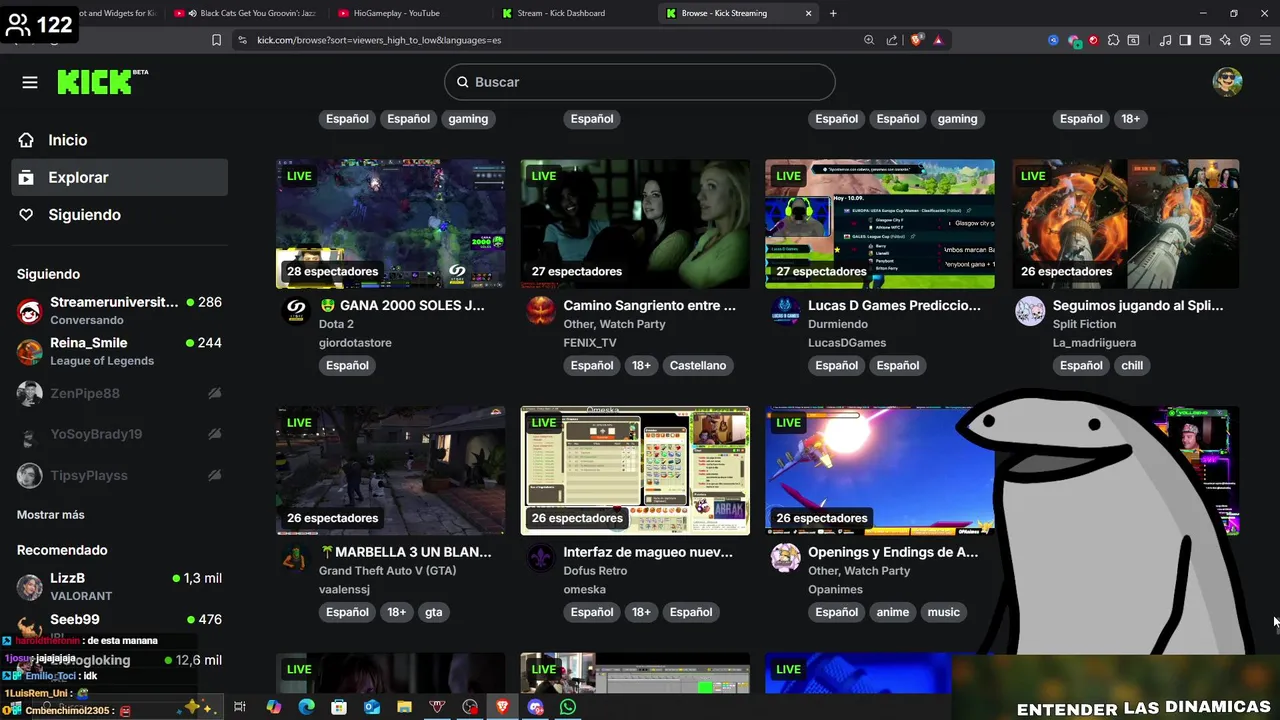
Task: Go to Inicio in the sidebar
Action: click(x=120, y=140)
